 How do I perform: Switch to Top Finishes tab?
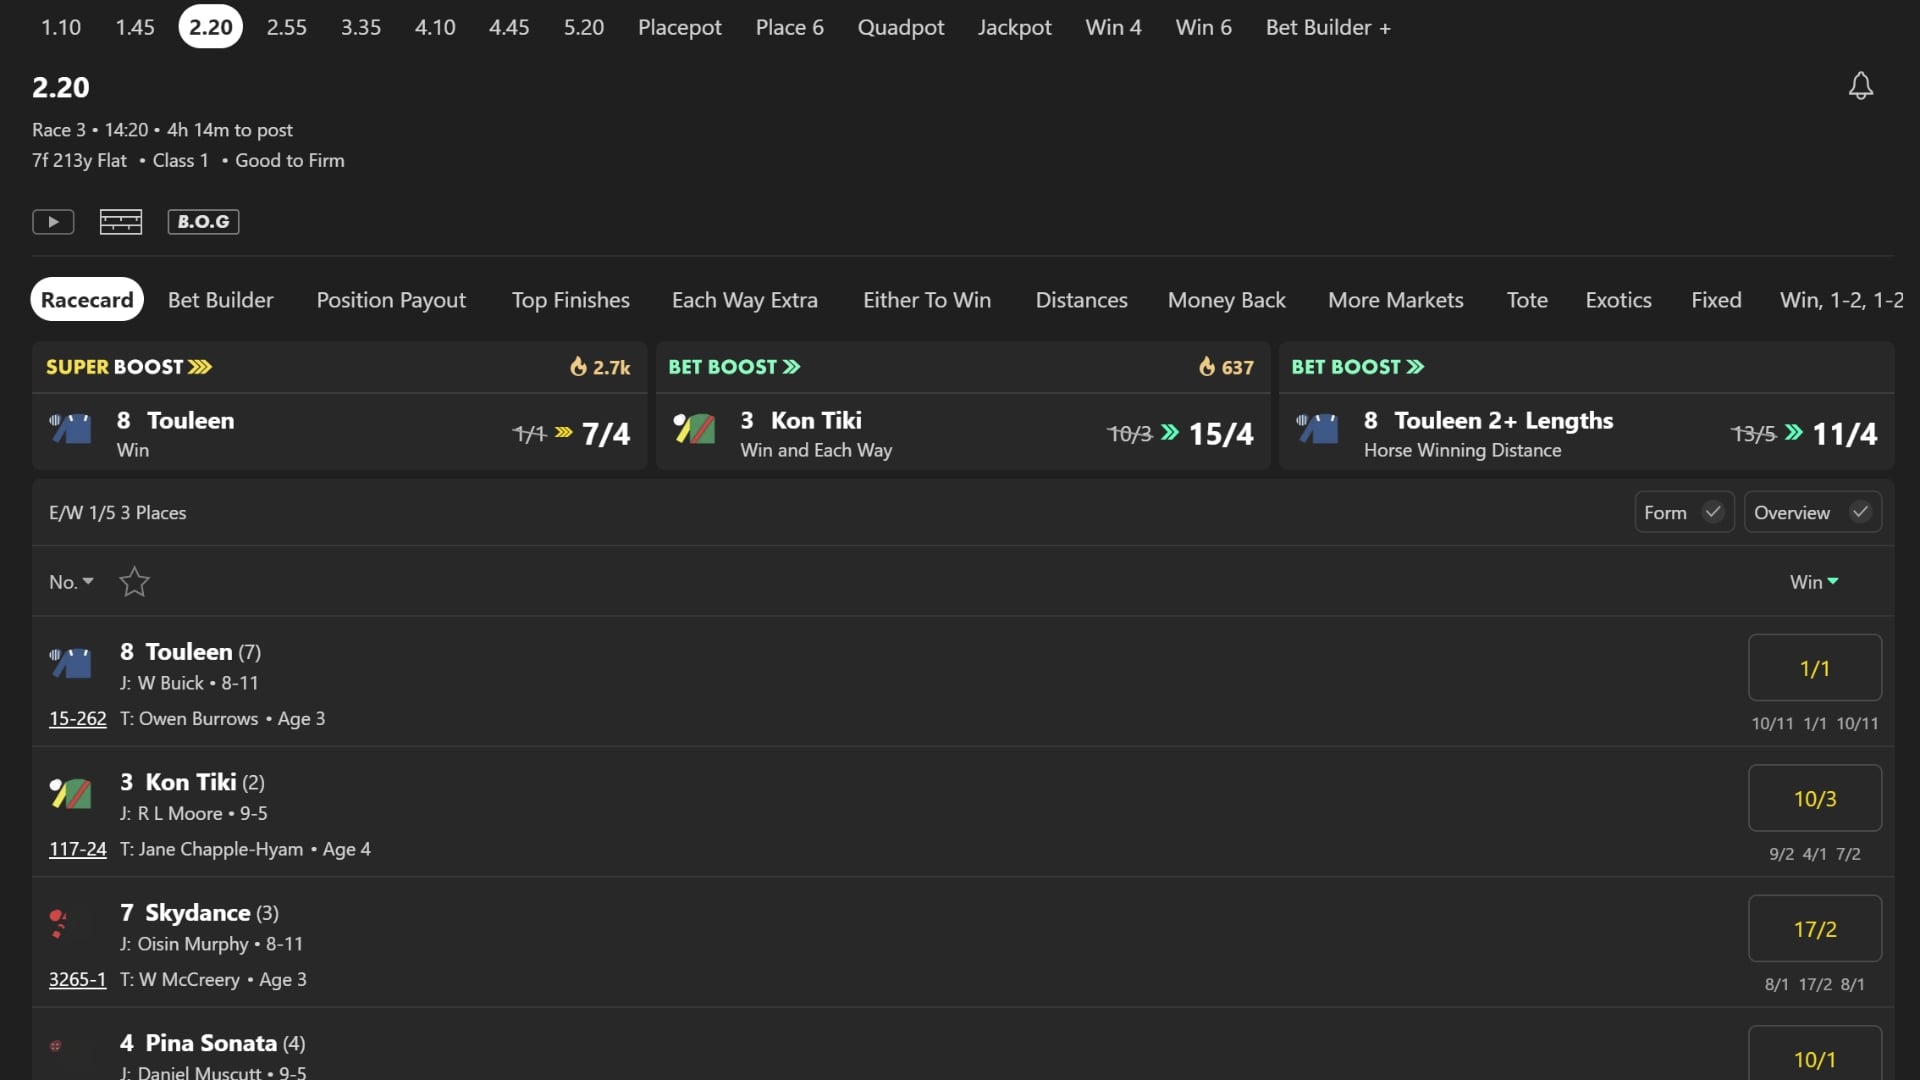tap(571, 300)
